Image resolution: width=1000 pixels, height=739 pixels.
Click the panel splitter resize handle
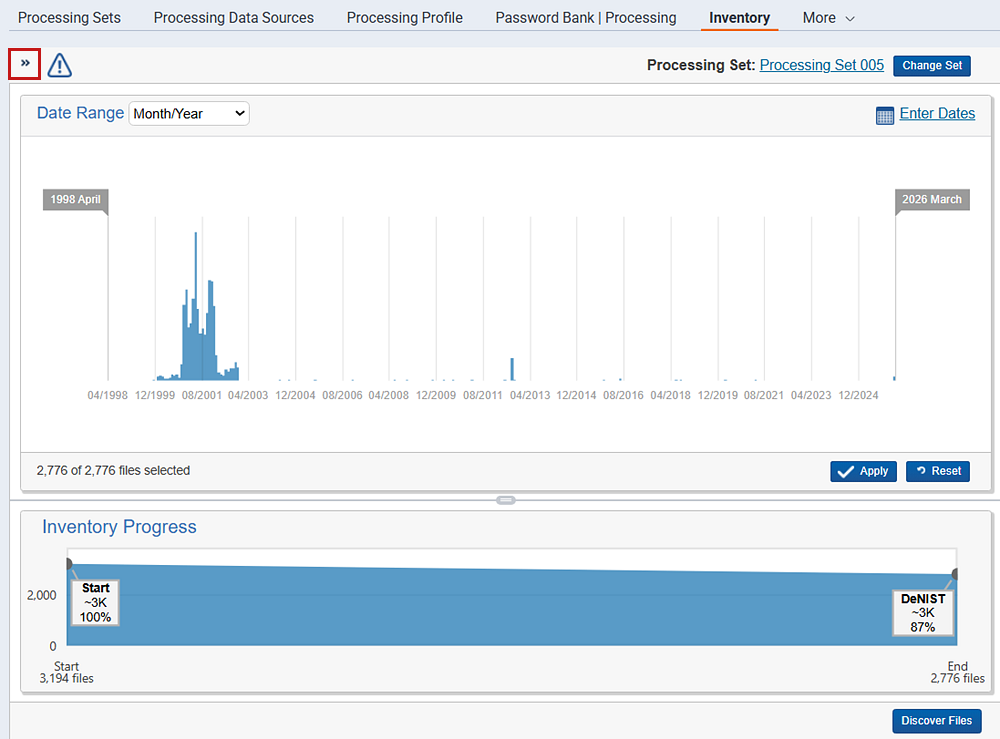click(506, 499)
